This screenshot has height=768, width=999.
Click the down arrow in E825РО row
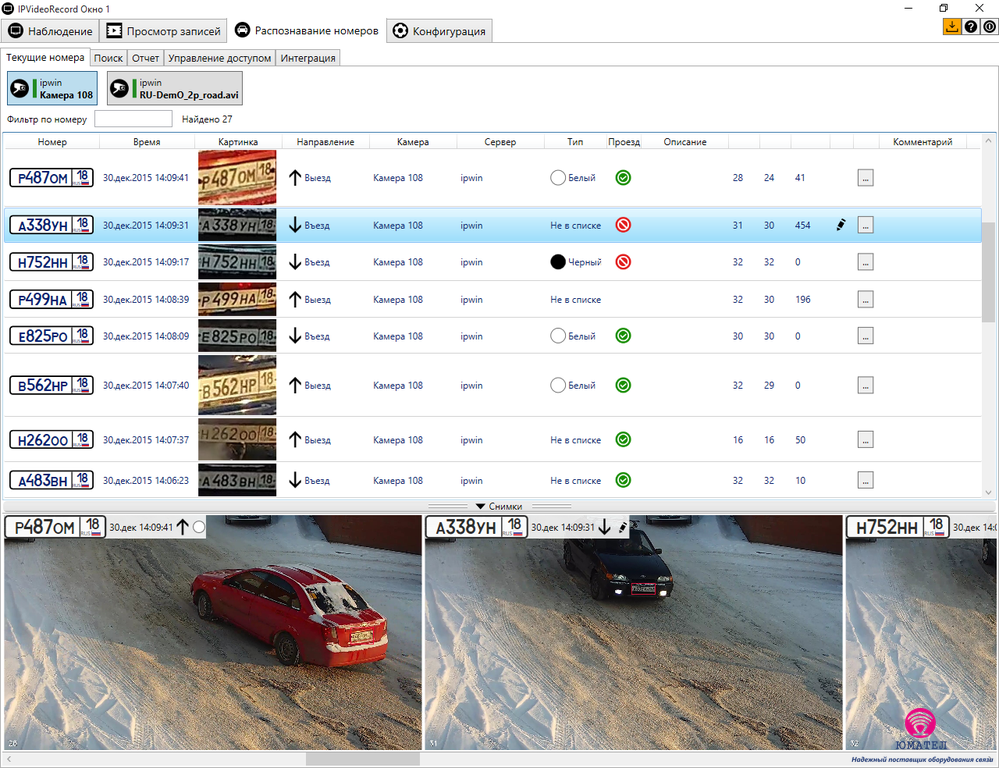click(x=295, y=337)
